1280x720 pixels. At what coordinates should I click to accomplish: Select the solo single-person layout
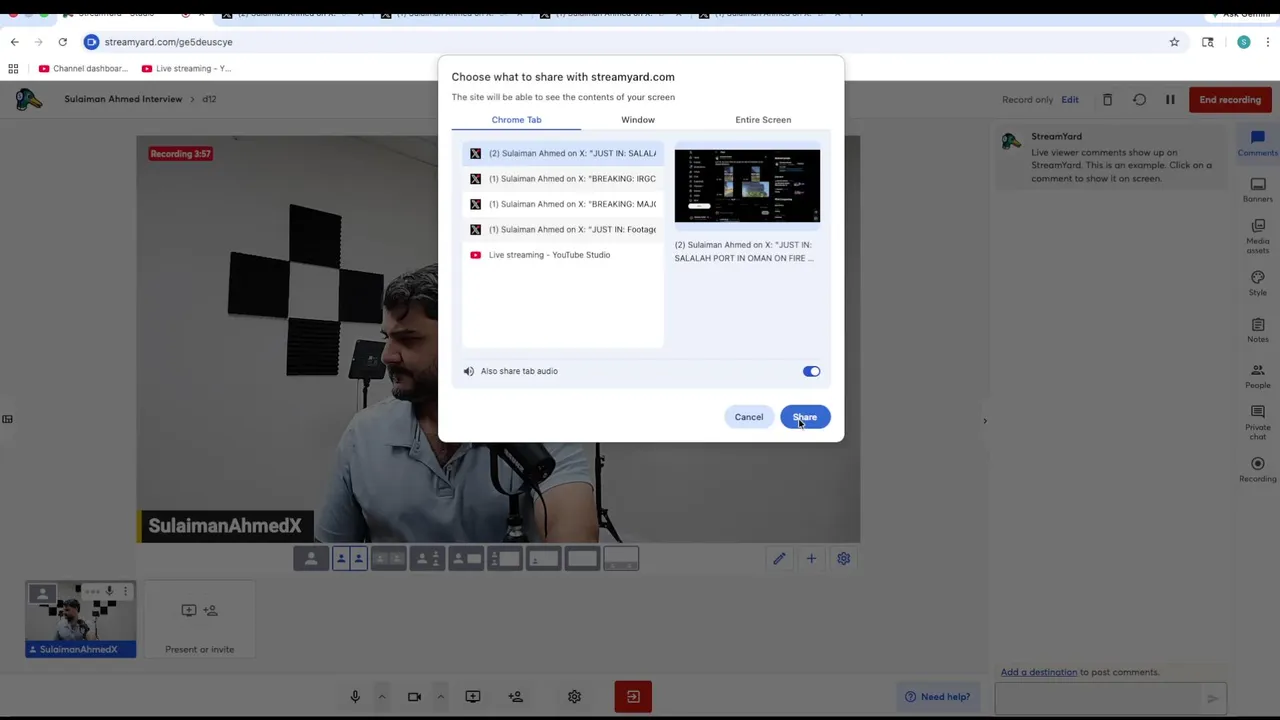(x=311, y=559)
